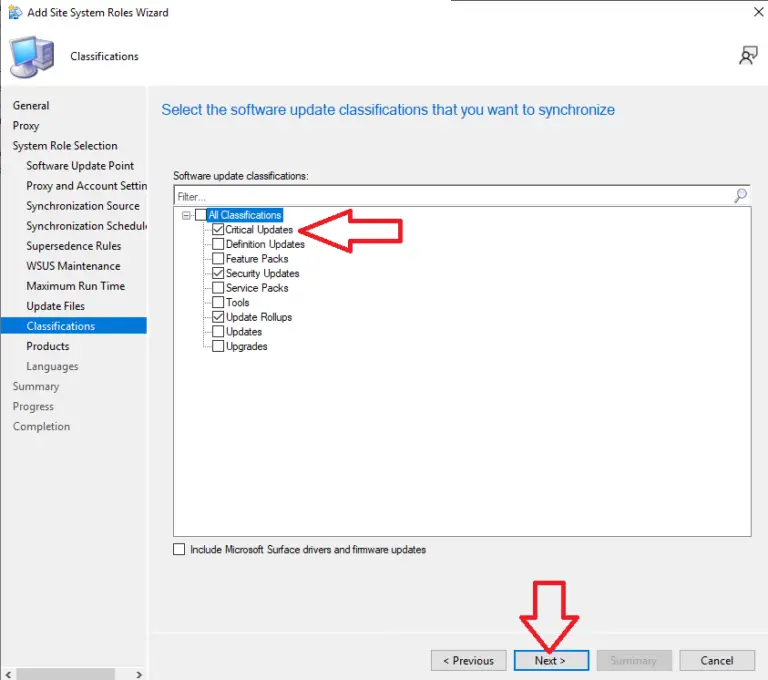Image resolution: width=768 pixels, height=680 pixels.
Task: Tick the Feature Packs checkbox
Action: [x=218, y=259]
